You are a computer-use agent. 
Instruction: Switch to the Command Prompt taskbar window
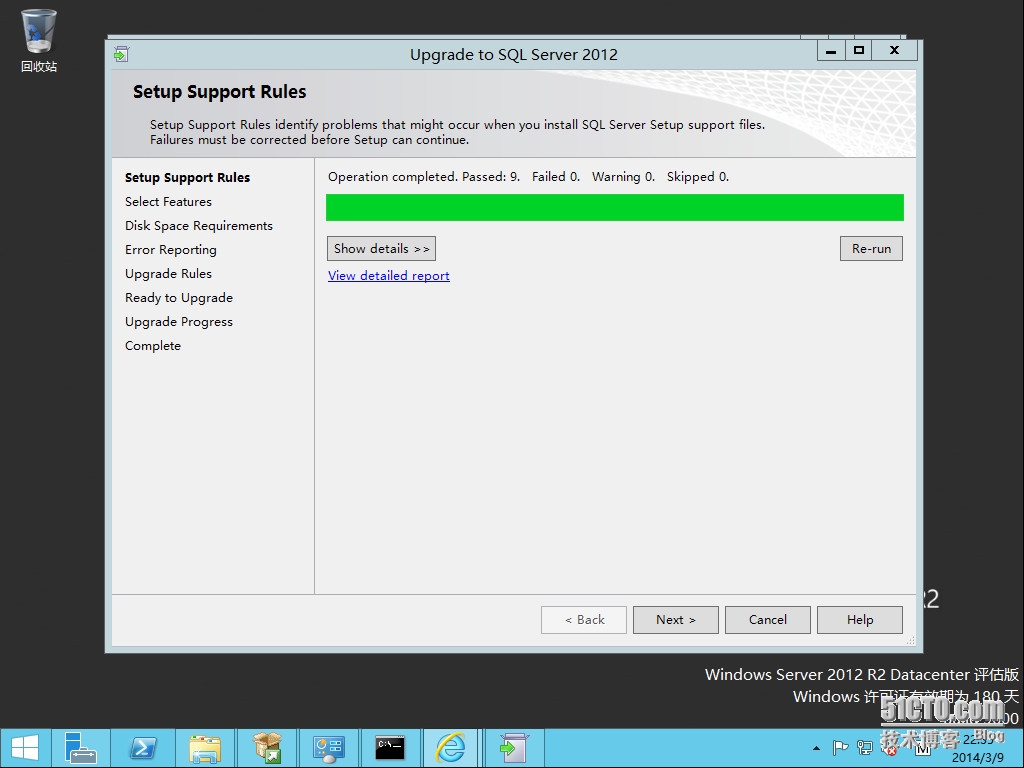tap(390, 748)
